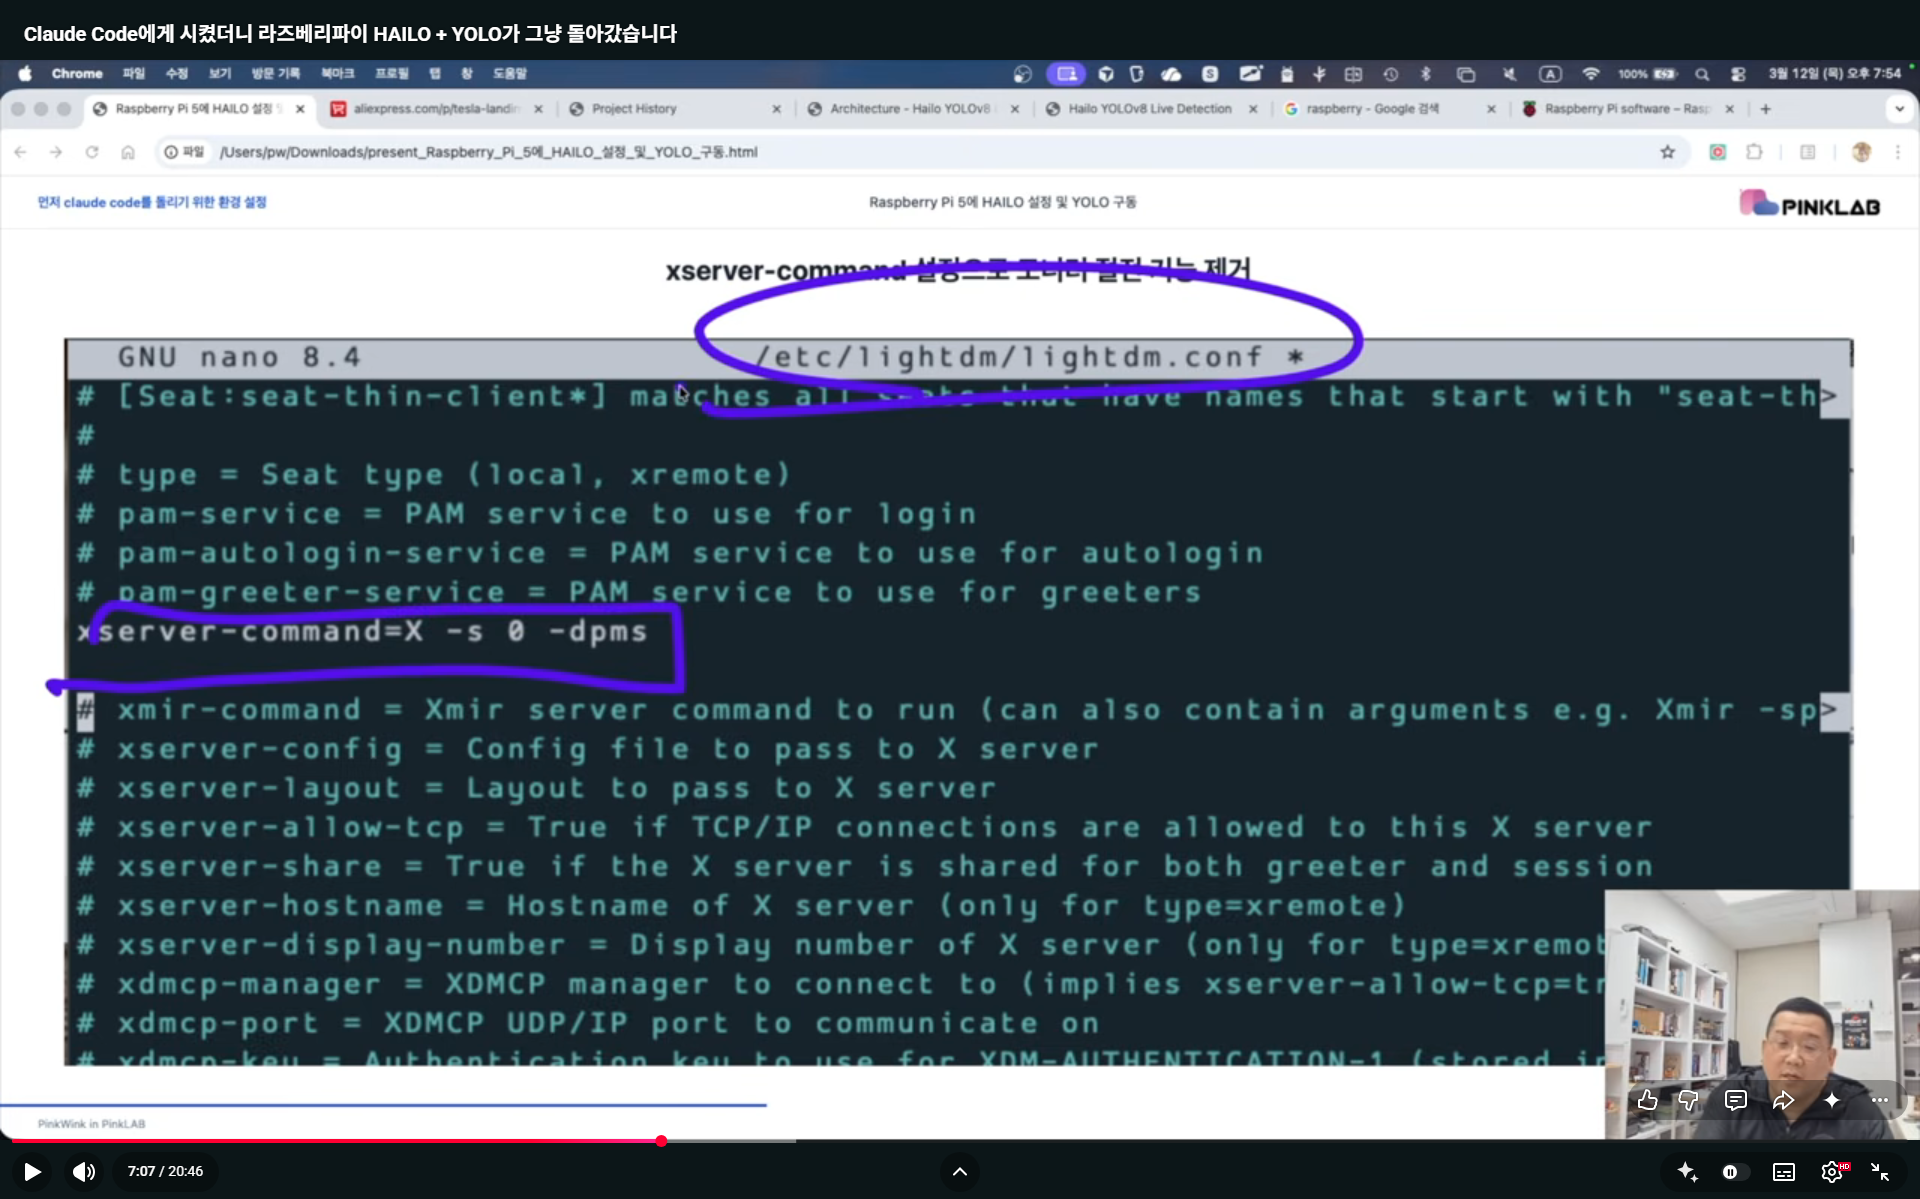This screenshot has width=1920, height=1199.
Task: Play the paused YouTube video
Action: 32,1171
